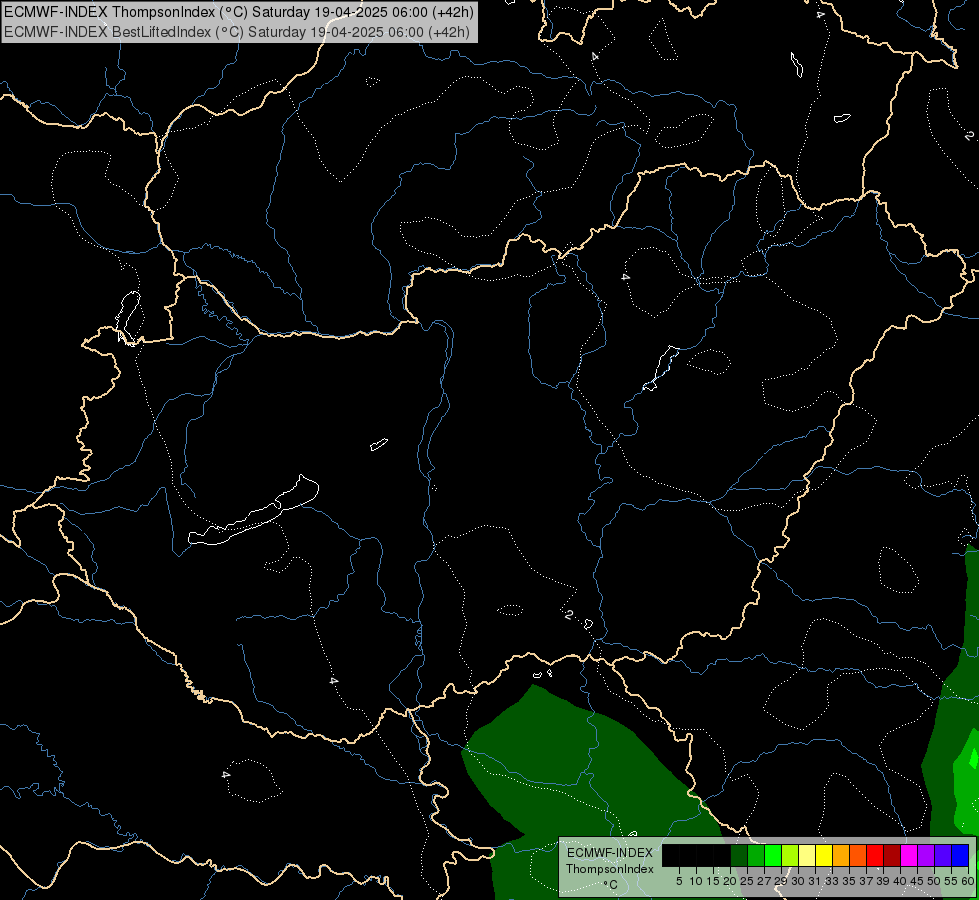
Task: Click the ThompsonIndex title line at top
Action: pyautogui.click(x=239, y=12)
